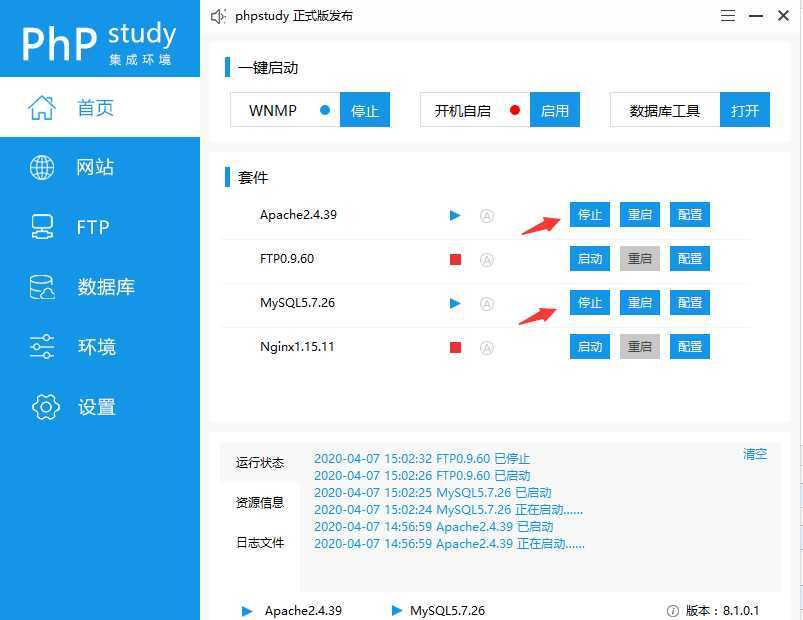Click the 版本：8.1.0.1 text
The image size is (803, 620).
click(722, 611)
